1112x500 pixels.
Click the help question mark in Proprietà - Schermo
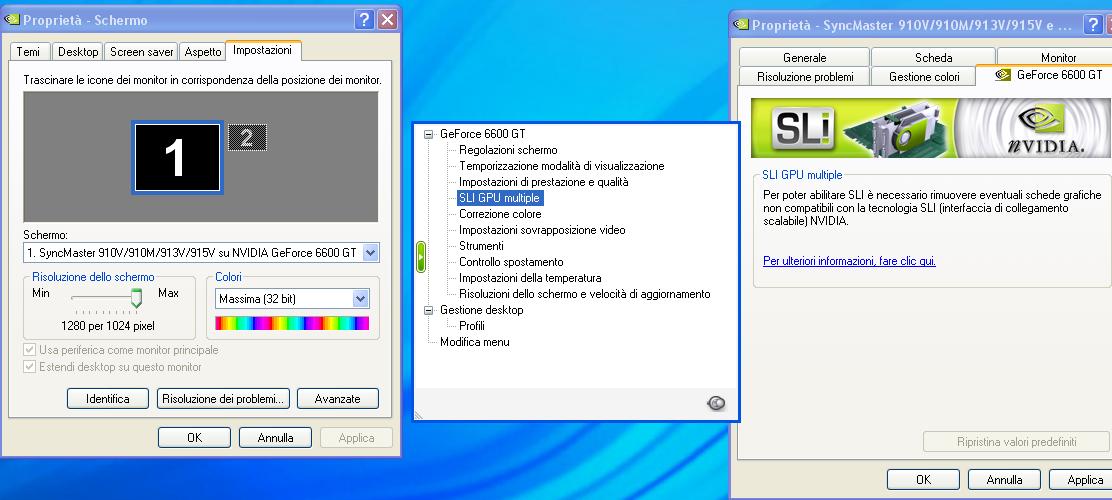[364, 20]
